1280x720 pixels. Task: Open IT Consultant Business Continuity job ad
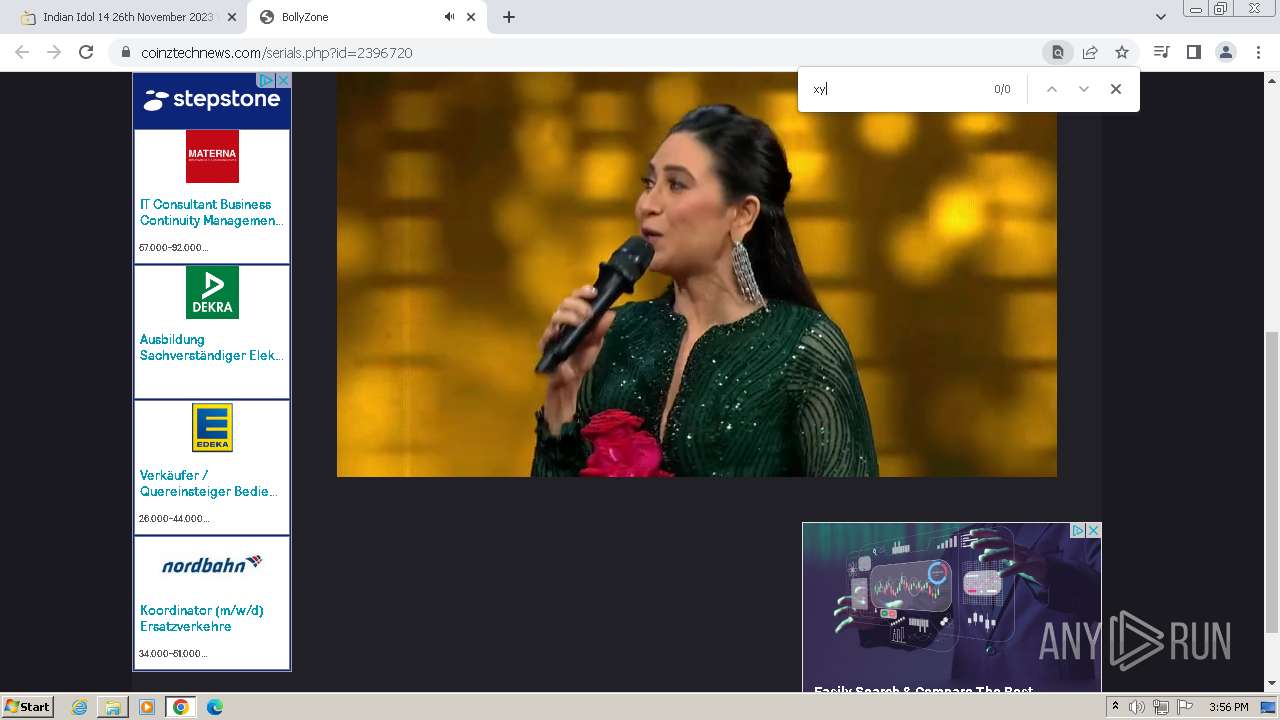coord(211,212)
